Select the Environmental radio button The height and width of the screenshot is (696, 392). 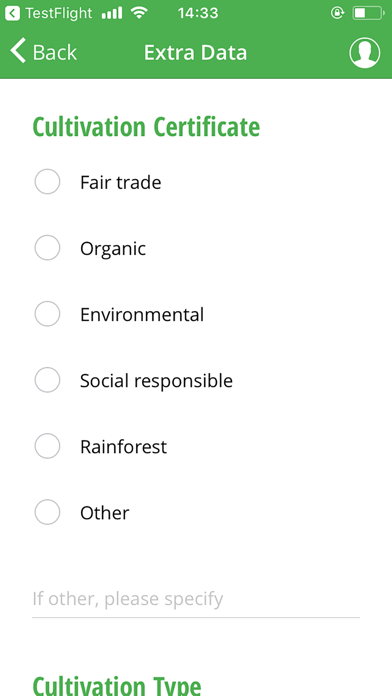point(47,314)
